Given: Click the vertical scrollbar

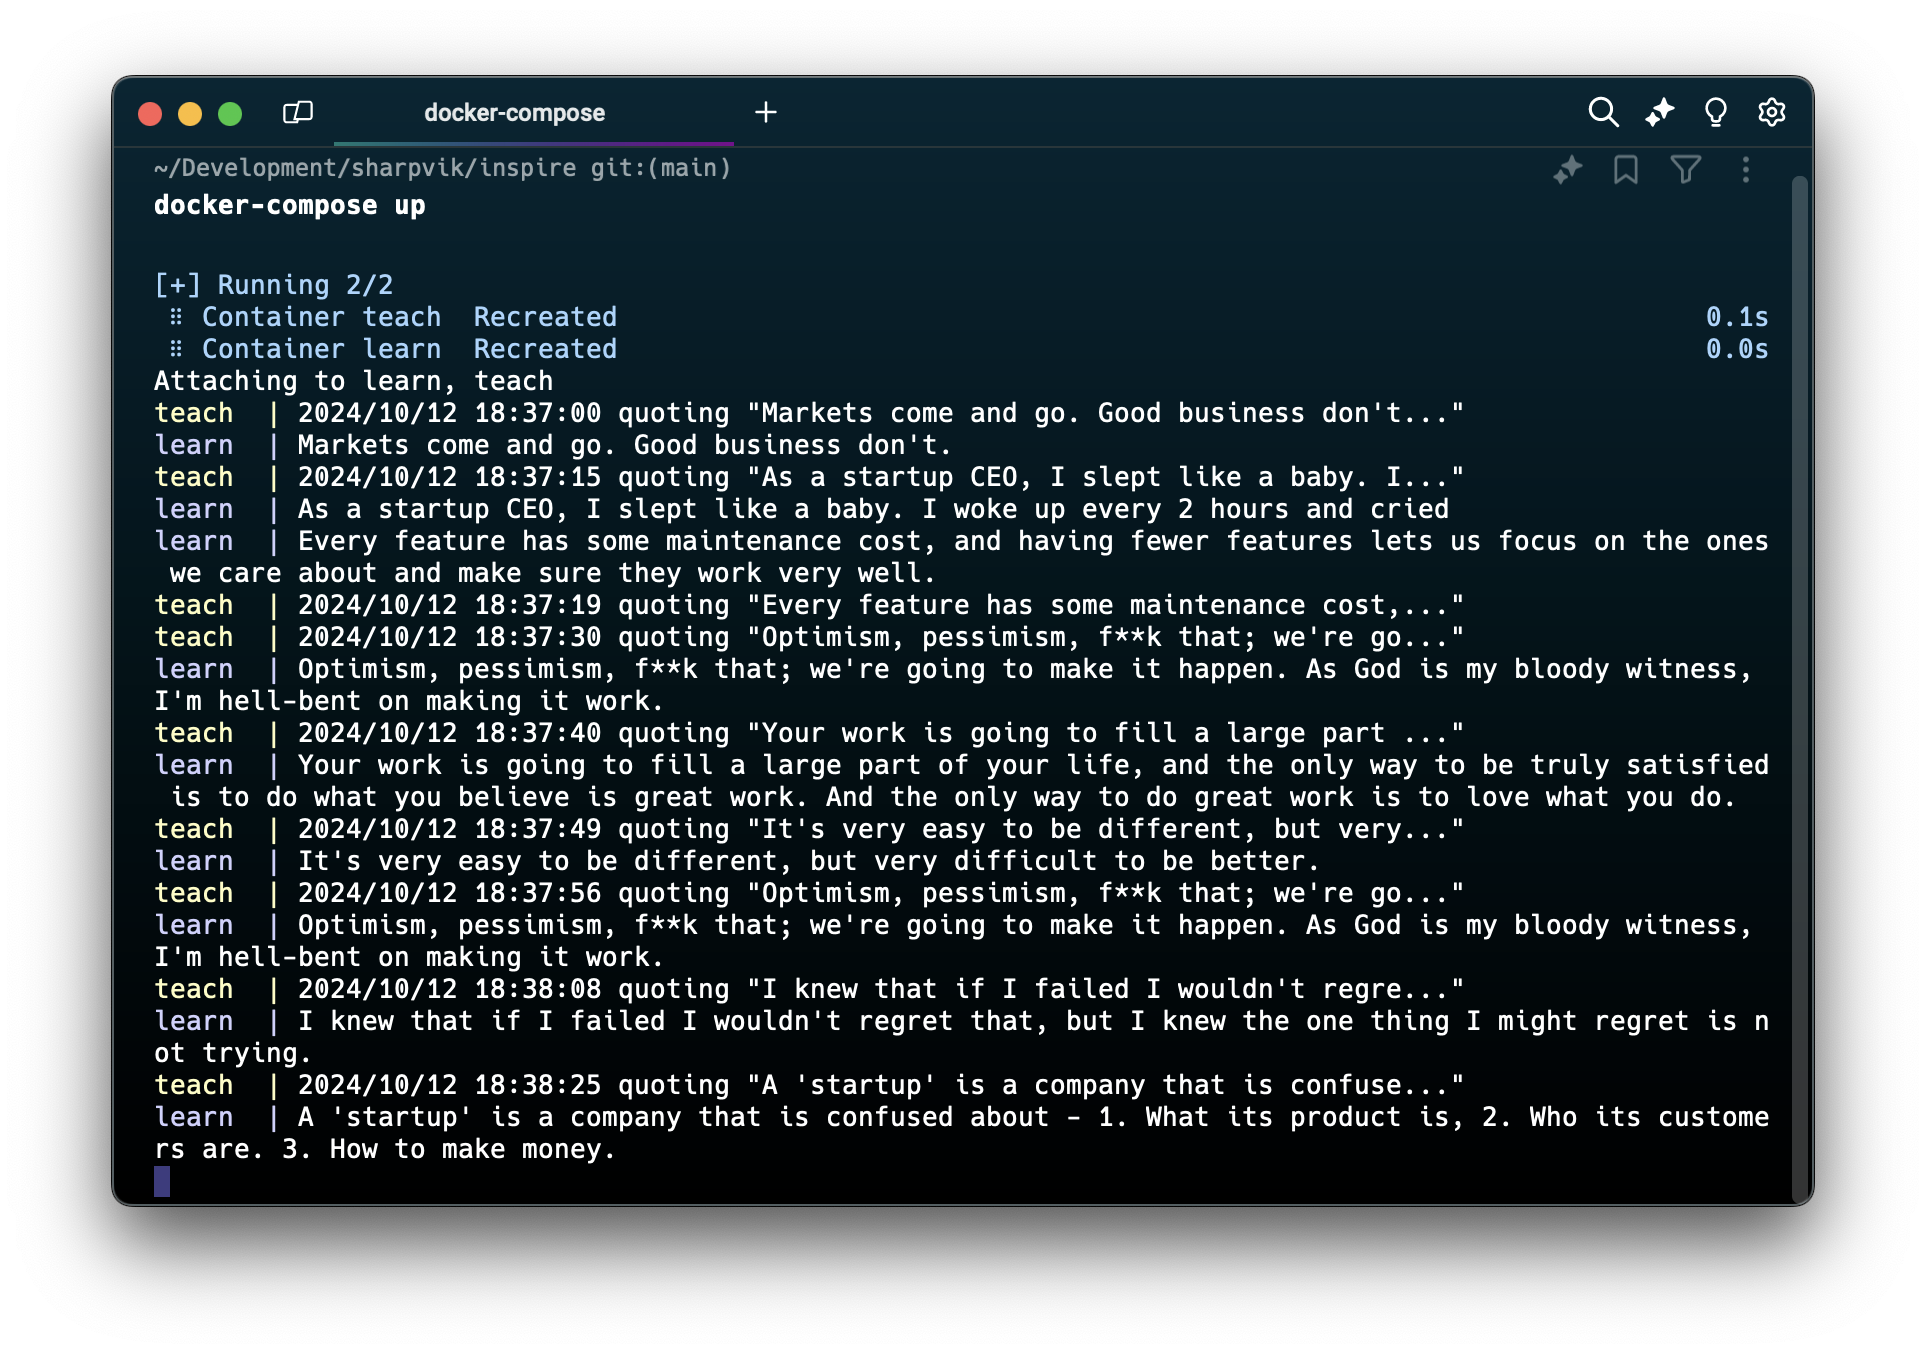Looking at the screenshot, I should point(1799,690).
